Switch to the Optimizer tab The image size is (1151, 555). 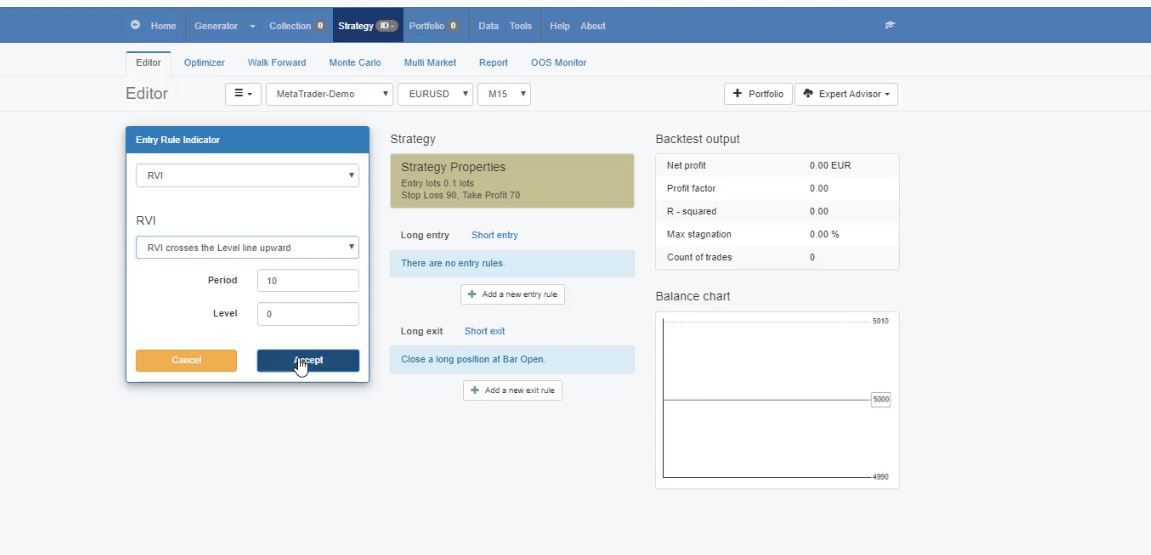(203, 62)
